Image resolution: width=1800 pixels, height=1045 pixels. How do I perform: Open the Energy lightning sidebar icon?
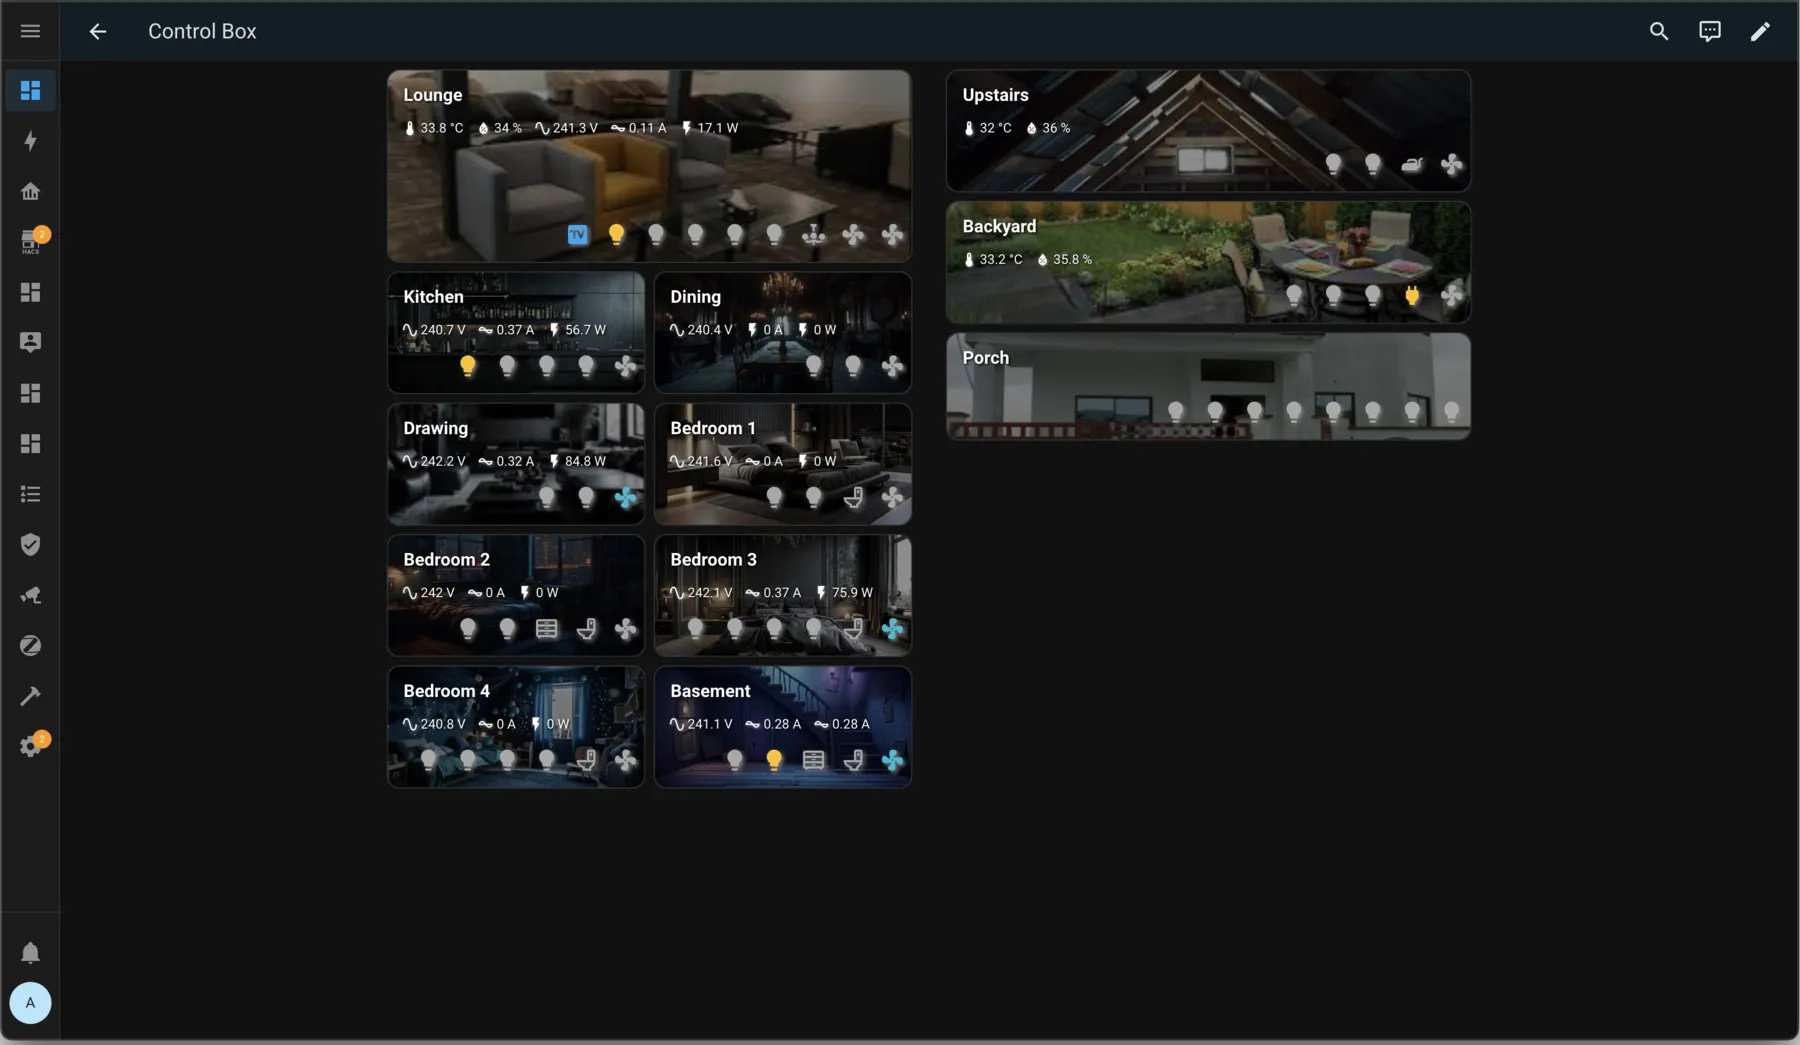tap(30, 141)
